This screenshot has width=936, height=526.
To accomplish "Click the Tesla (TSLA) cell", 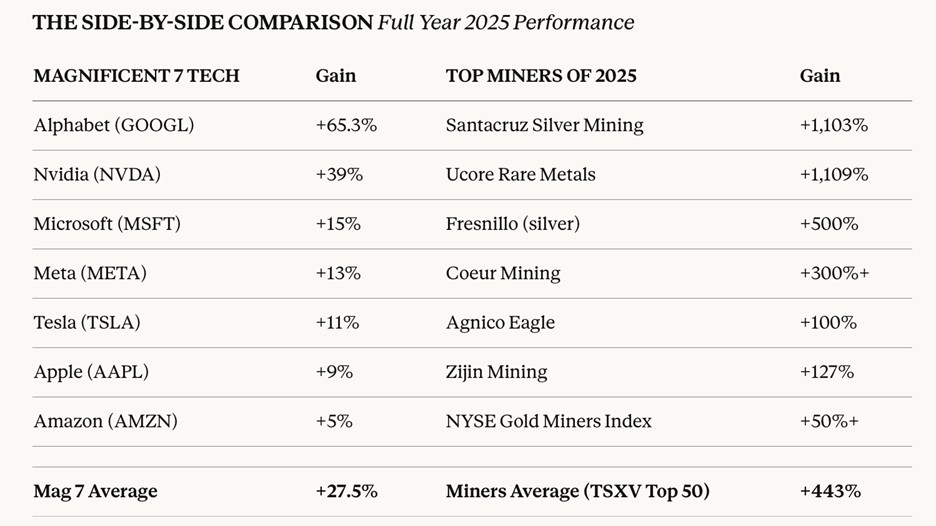I will [87, 322].
